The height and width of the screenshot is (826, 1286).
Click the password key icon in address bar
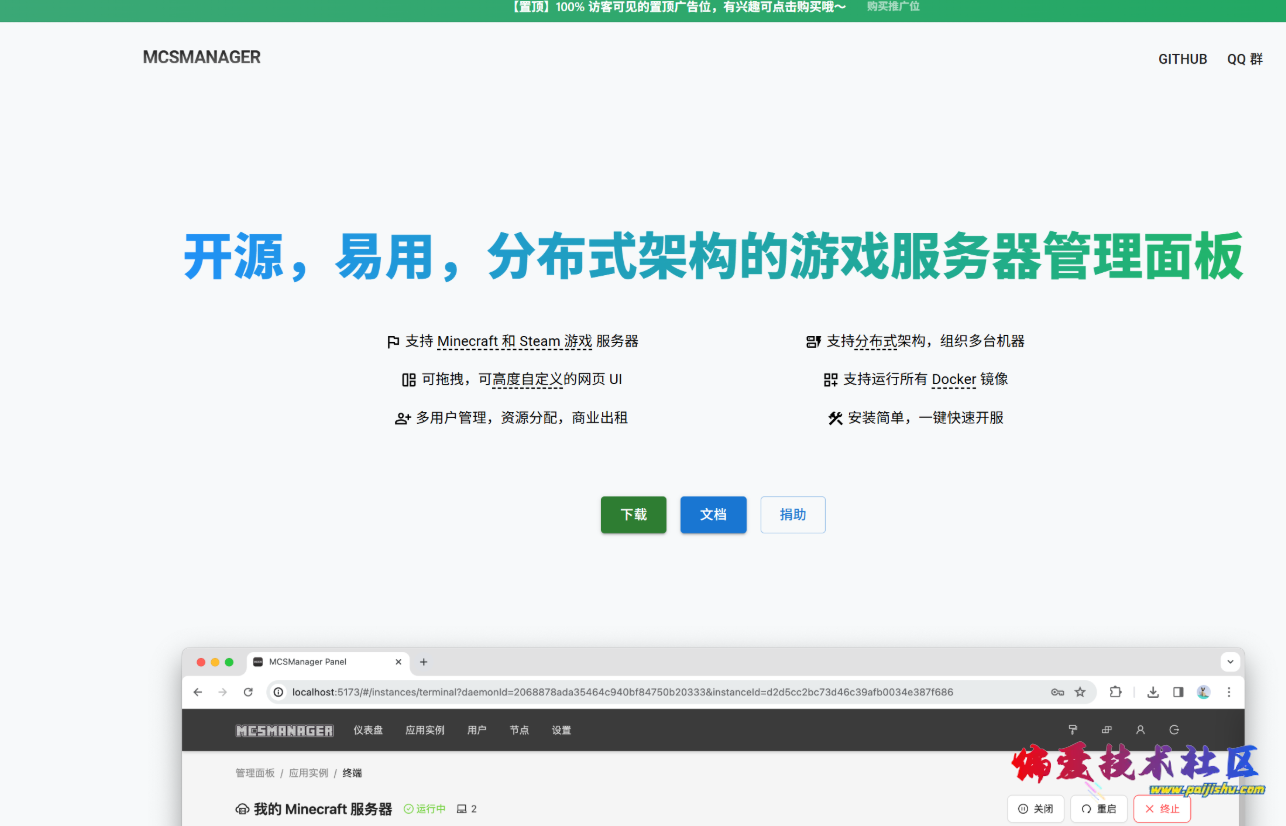pyautogui.click(x=1057, y=692)
